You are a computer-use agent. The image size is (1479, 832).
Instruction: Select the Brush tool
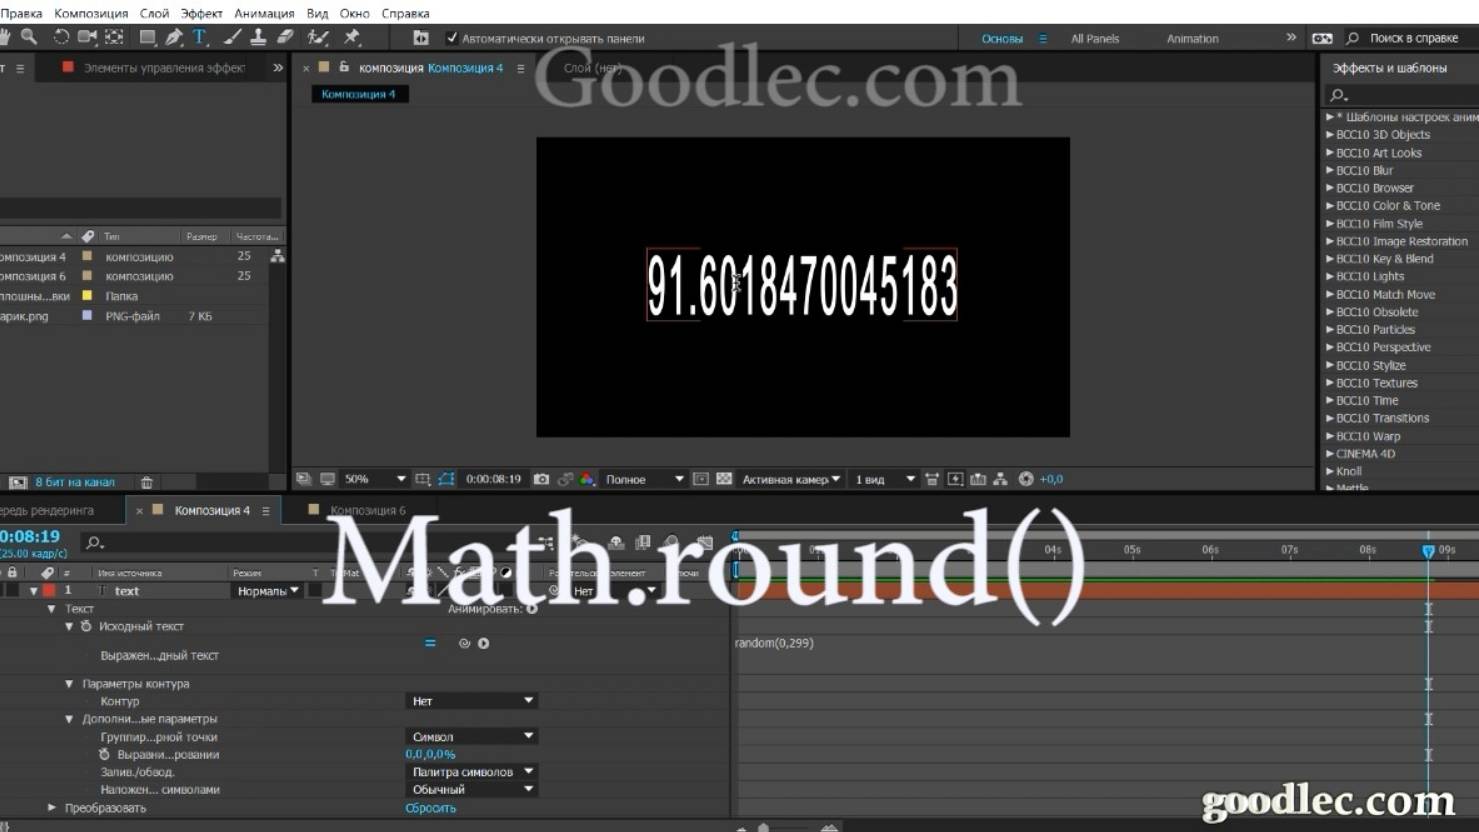point(232,37)
